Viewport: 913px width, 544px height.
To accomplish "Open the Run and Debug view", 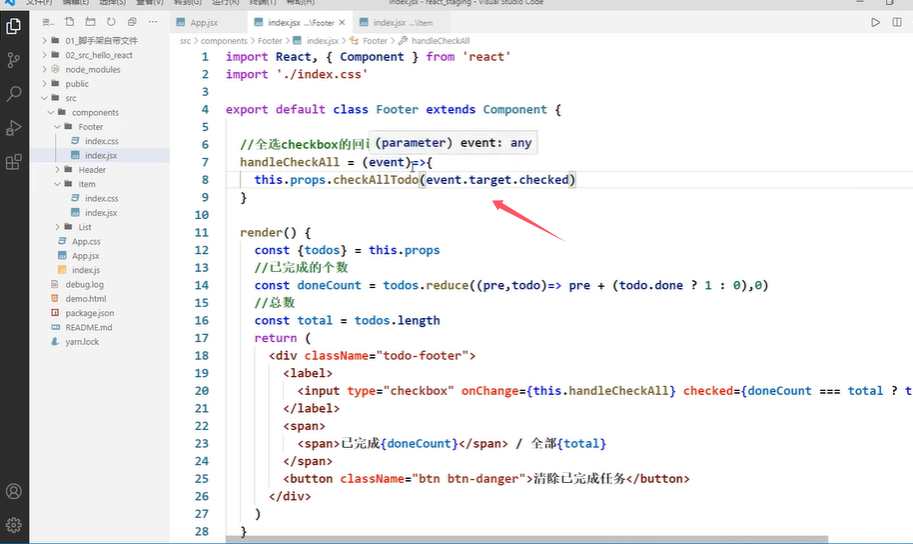I will coord(13,128).
